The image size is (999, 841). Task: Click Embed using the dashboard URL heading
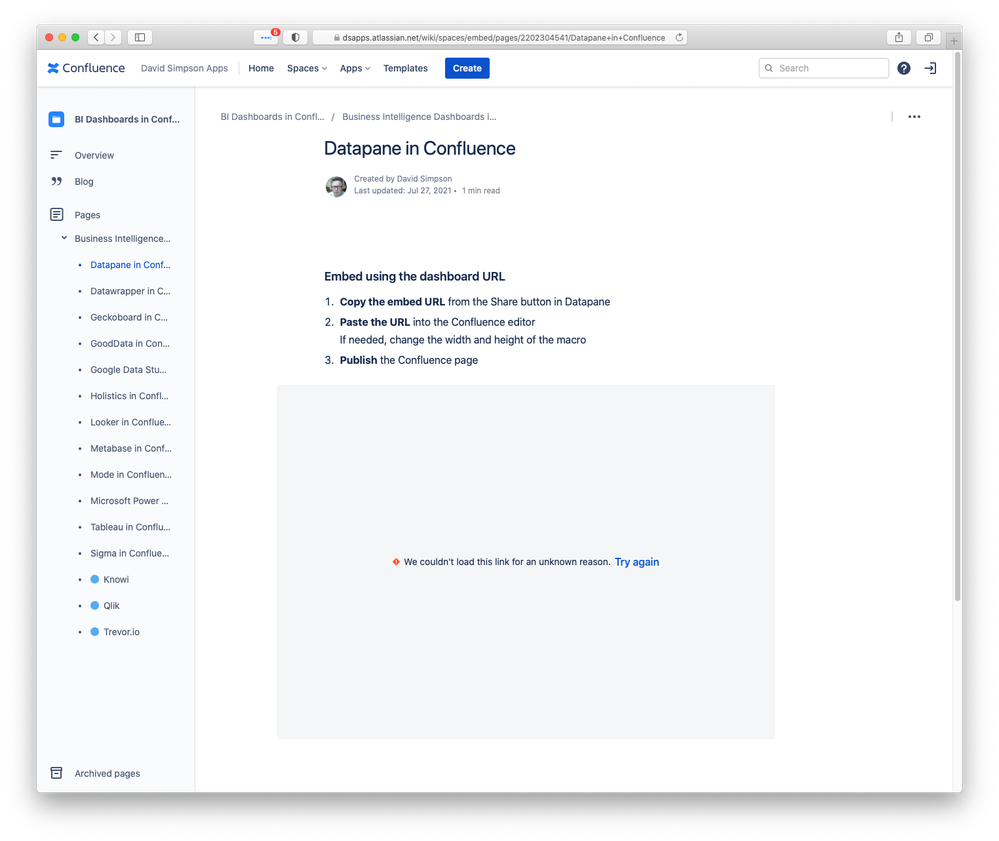414,277
